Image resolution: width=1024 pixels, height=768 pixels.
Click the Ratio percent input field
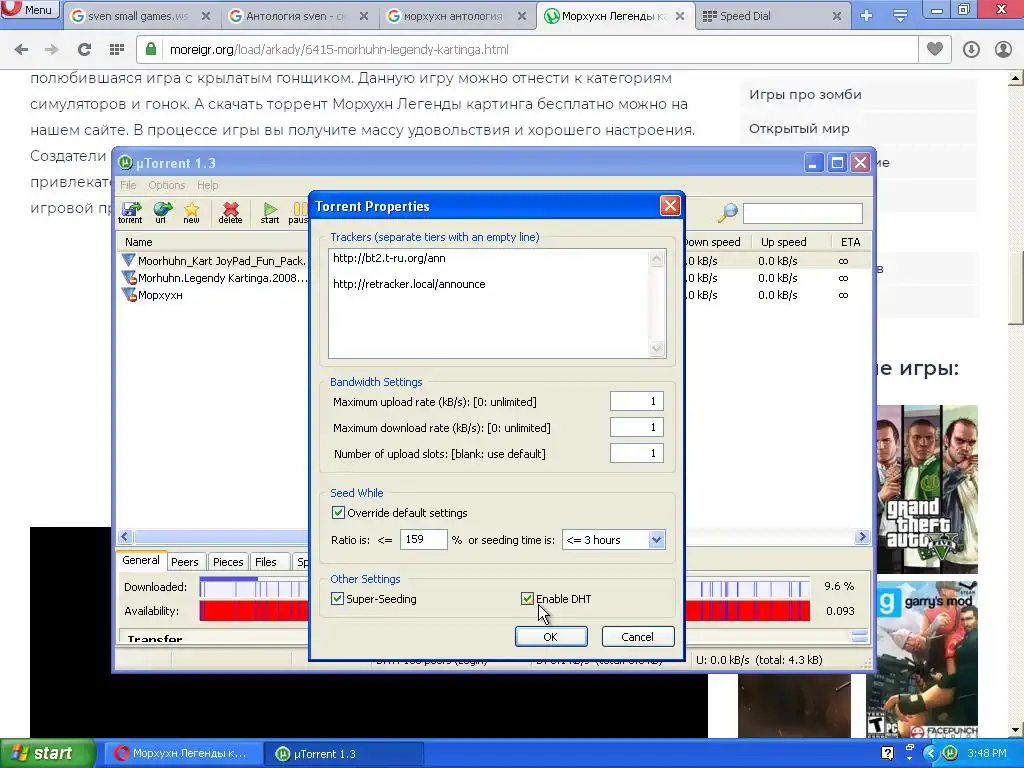tap(423, 539)
